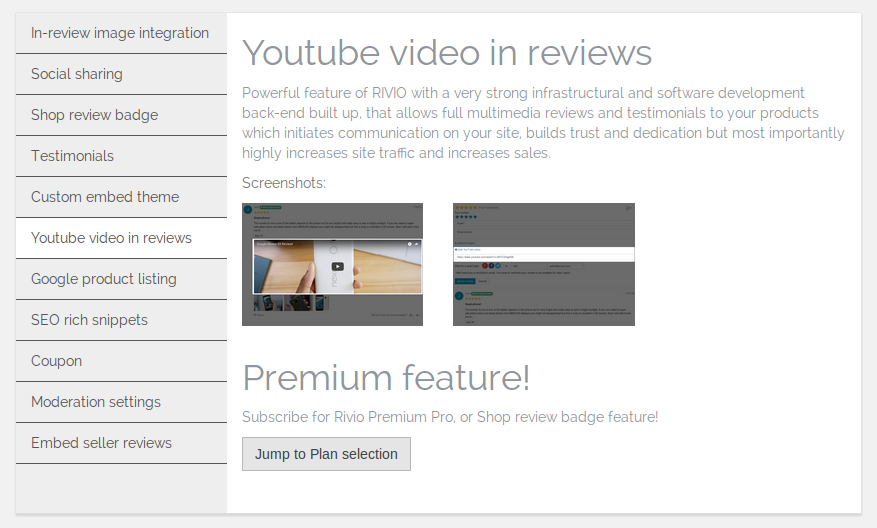Select Youtube video in reviews tab

pyautogui.click(x=121, y=238)
